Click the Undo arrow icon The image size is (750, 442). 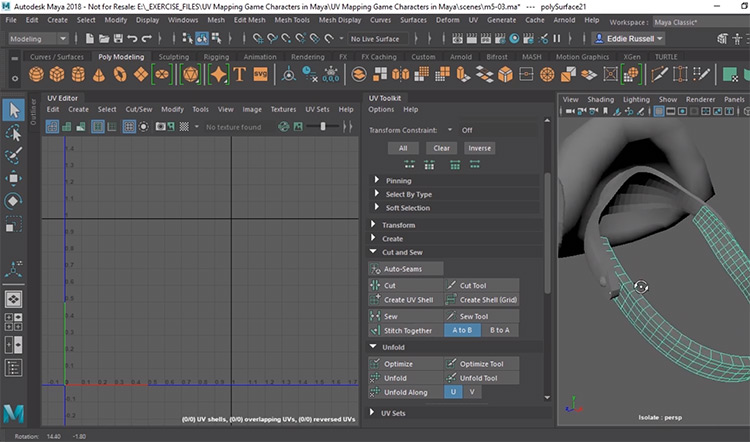click(132, 39)
